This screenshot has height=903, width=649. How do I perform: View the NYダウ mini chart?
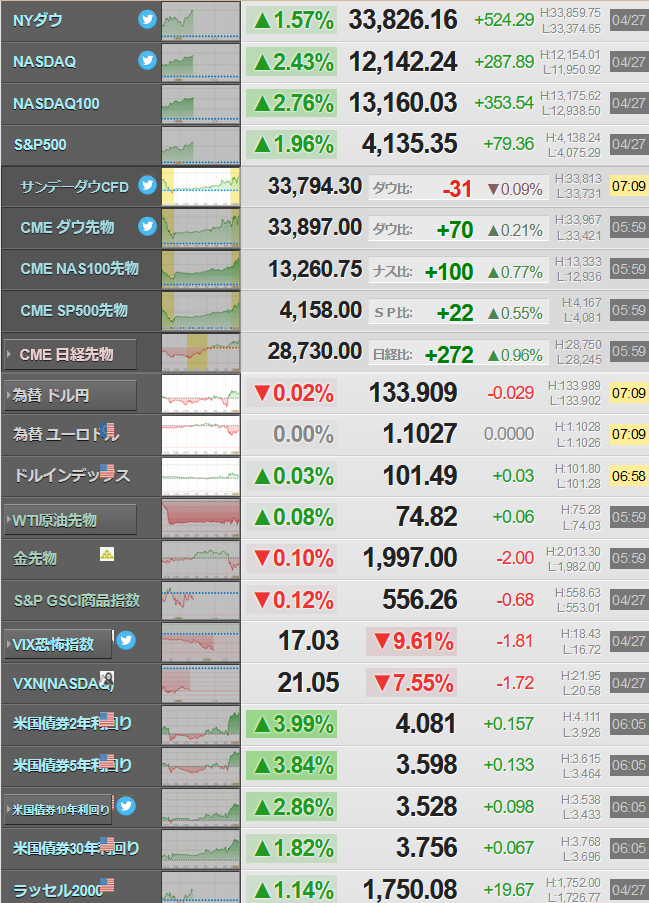[x=200, y=21]
